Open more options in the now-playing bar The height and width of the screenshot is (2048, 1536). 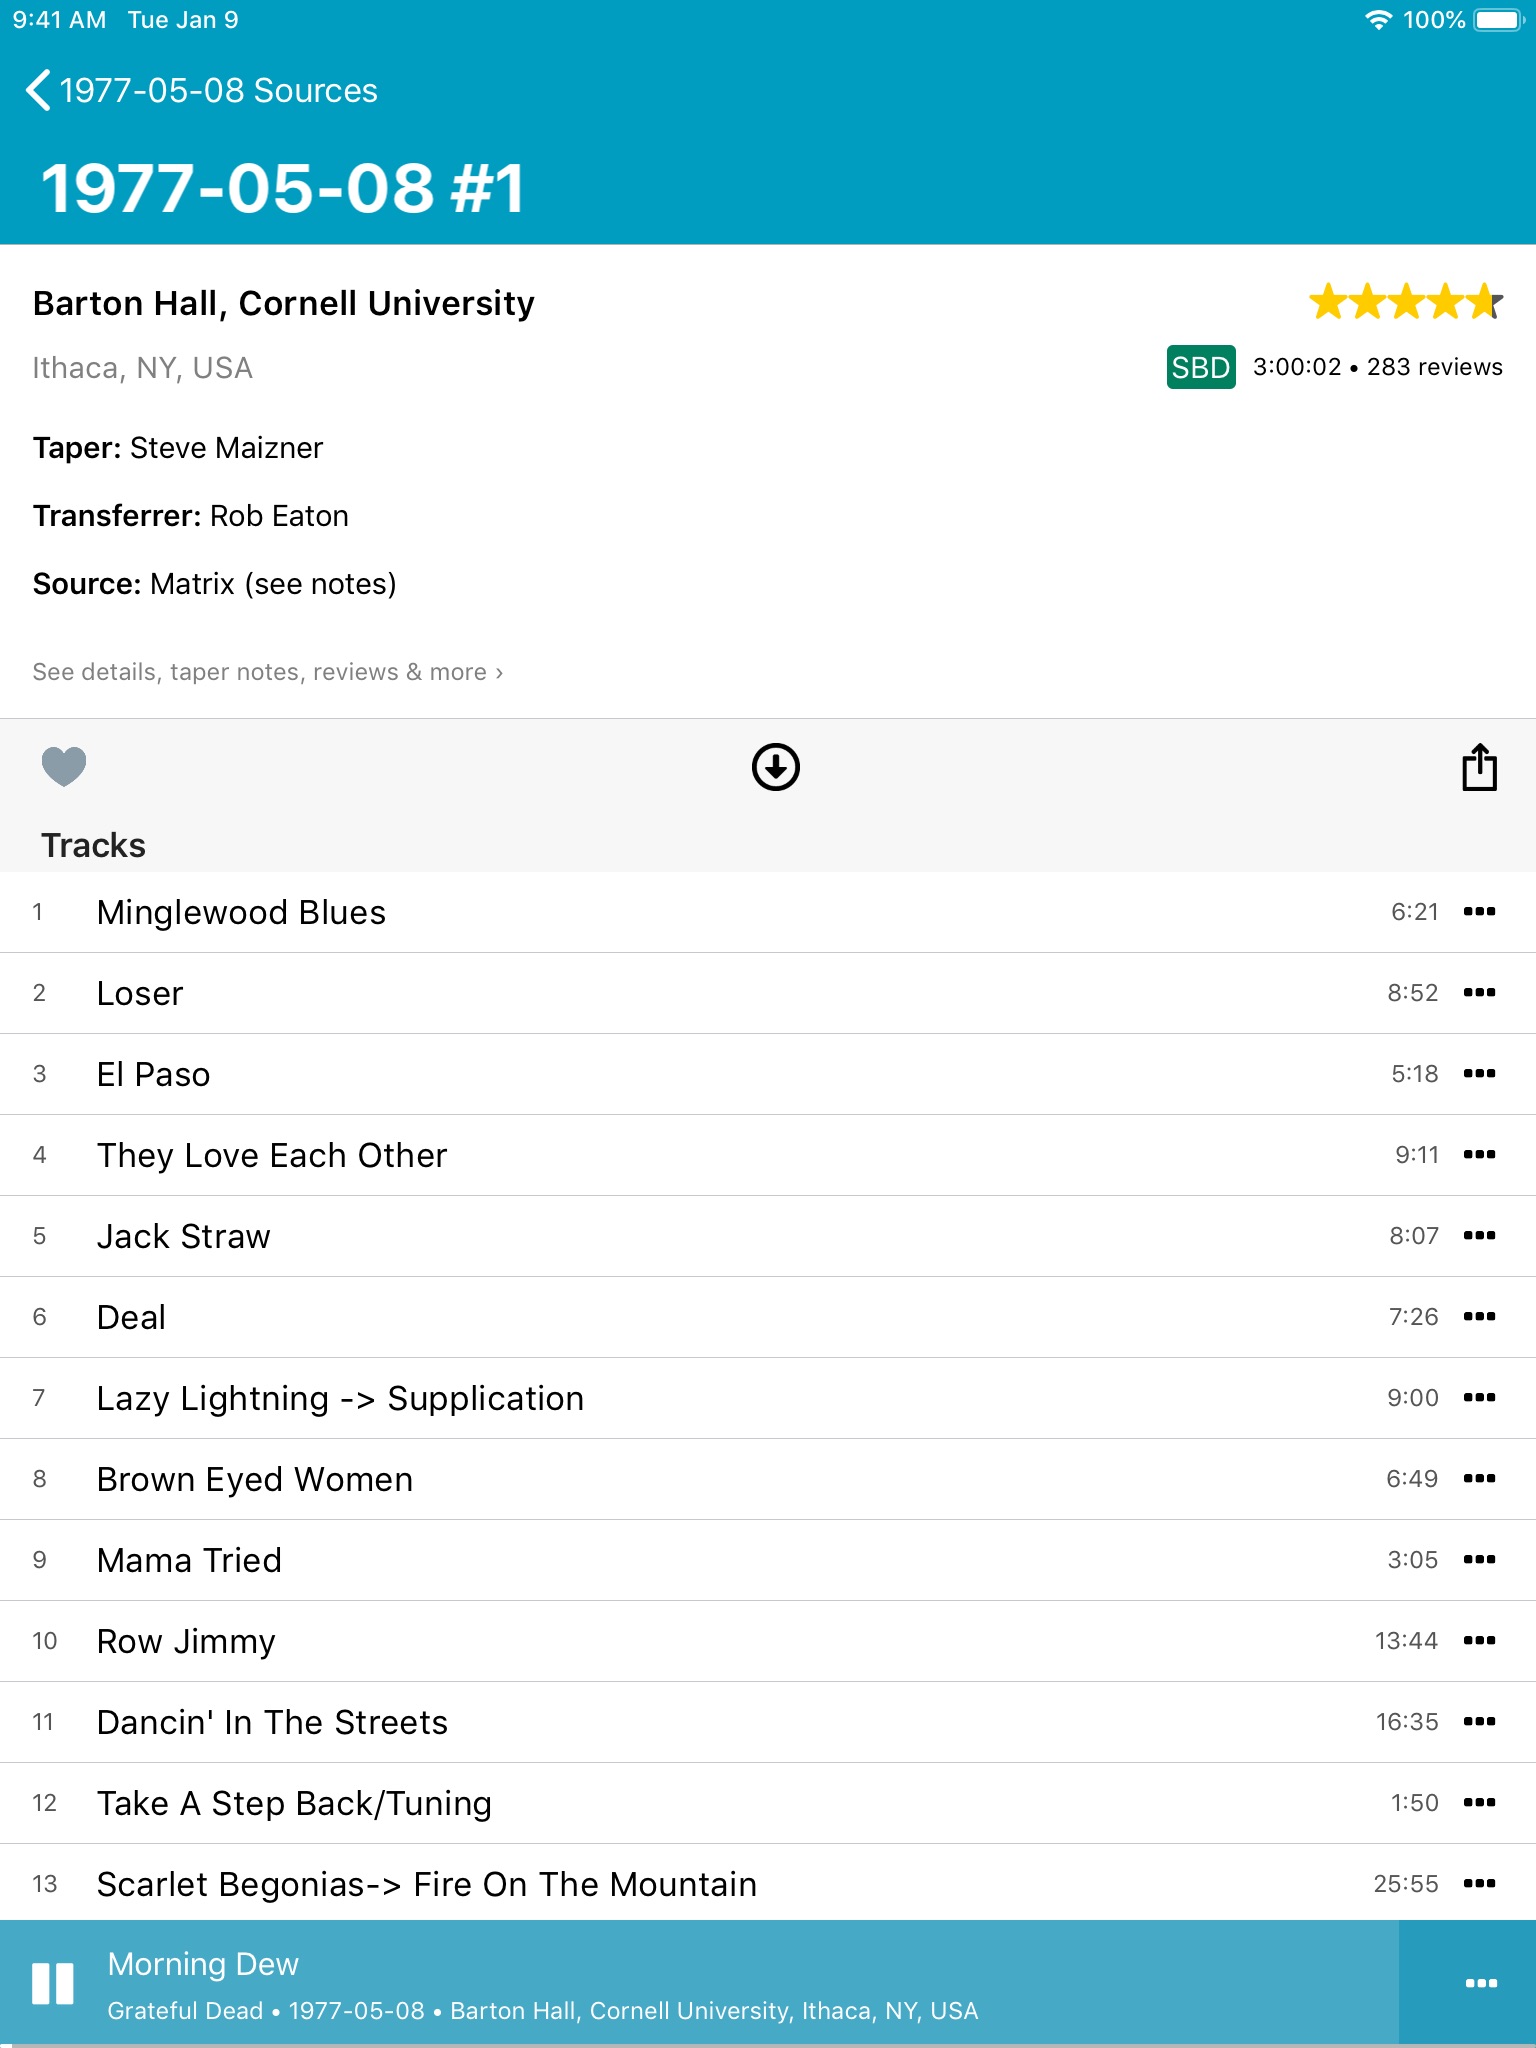tap(1480, 1983)
